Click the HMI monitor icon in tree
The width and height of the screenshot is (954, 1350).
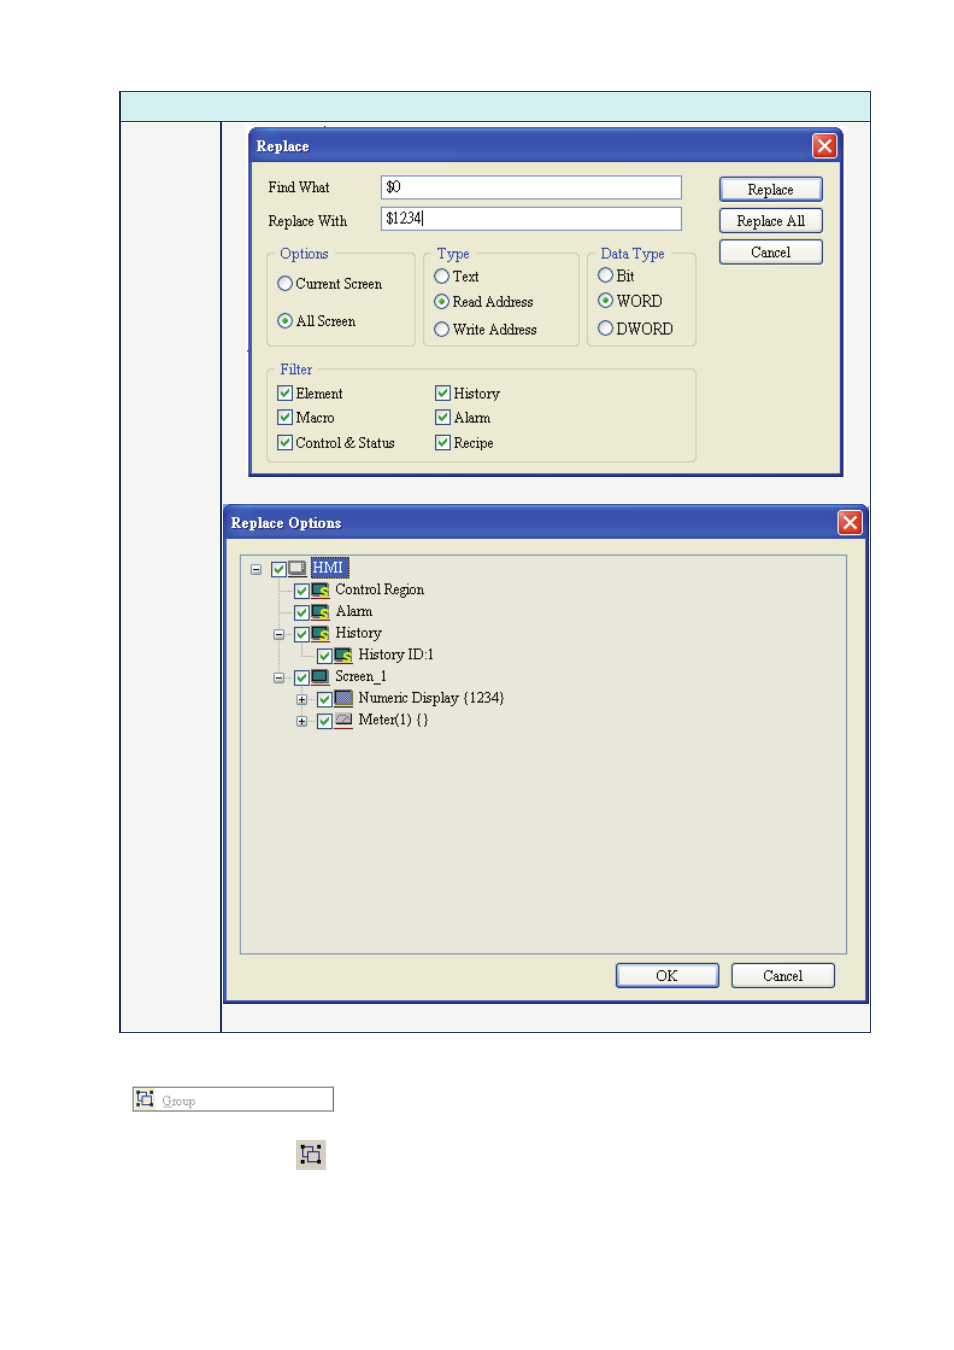pyautogui.click(x=298, y=568)
